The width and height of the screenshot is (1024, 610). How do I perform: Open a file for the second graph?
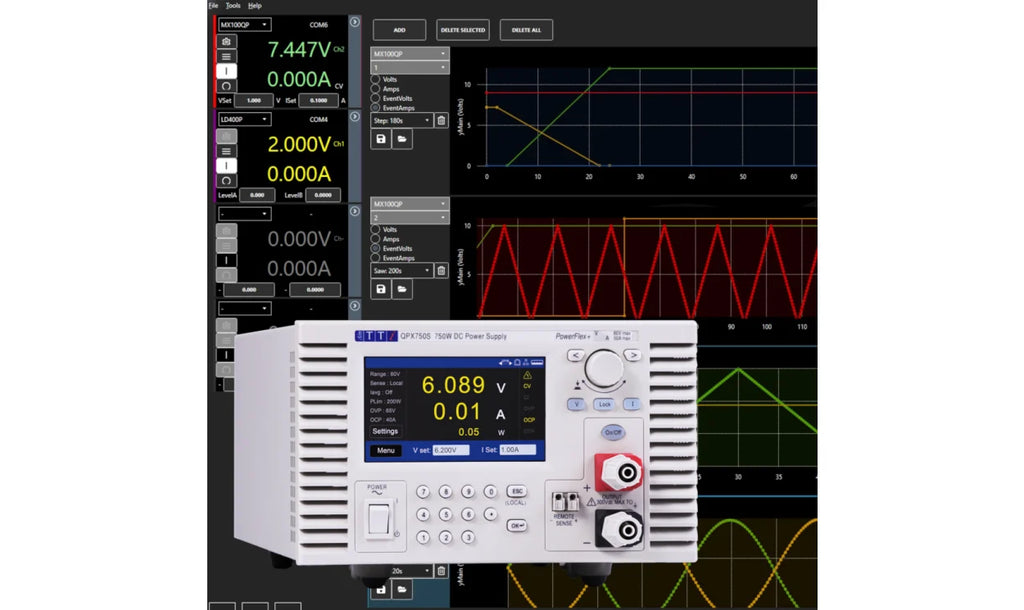pyautogui.click(x=401, y=289)
